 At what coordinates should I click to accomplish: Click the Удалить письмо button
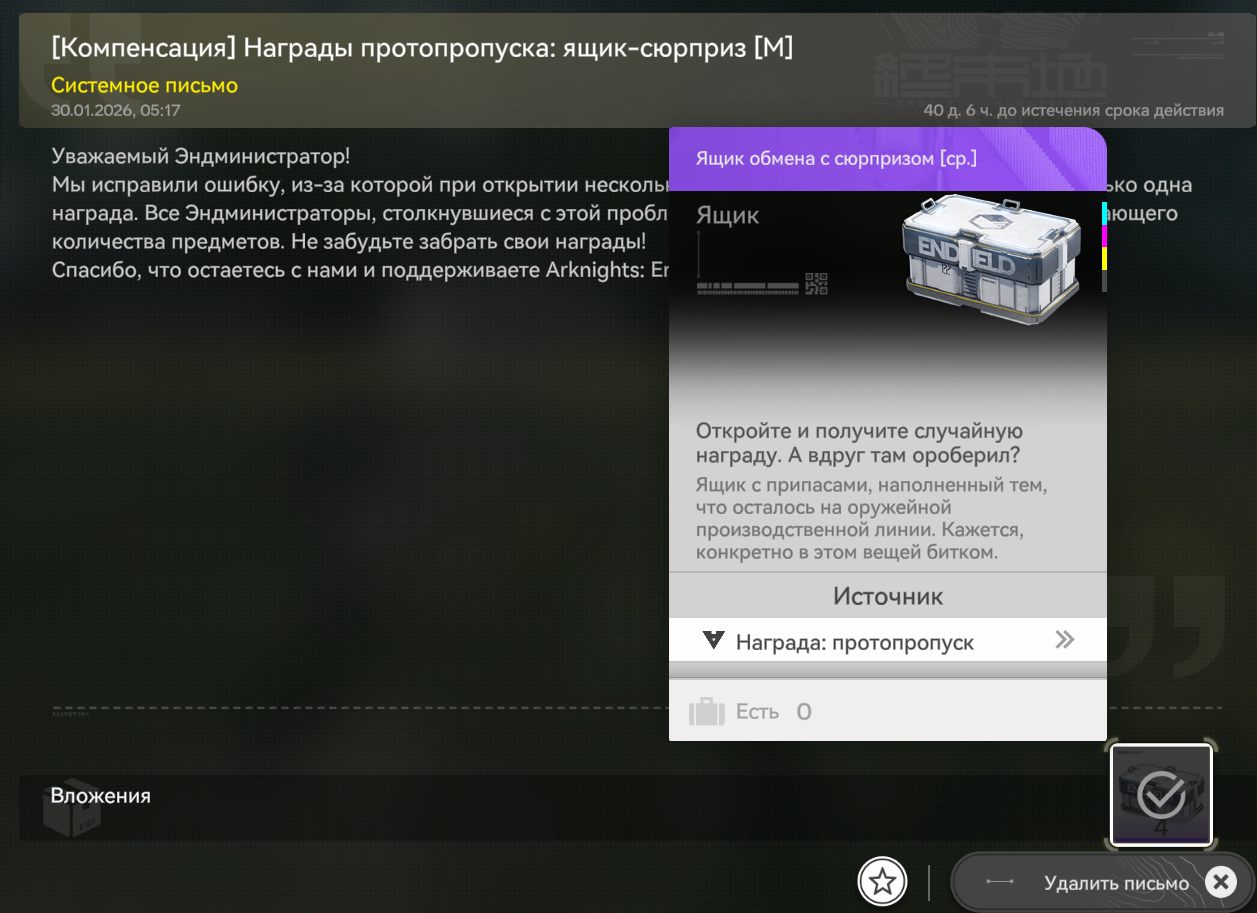tap(1102, 882)
